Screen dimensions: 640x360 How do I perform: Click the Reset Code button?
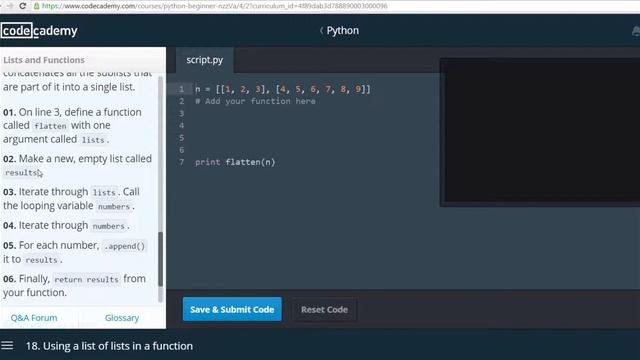pyautogui.click(x=324, y=310)
